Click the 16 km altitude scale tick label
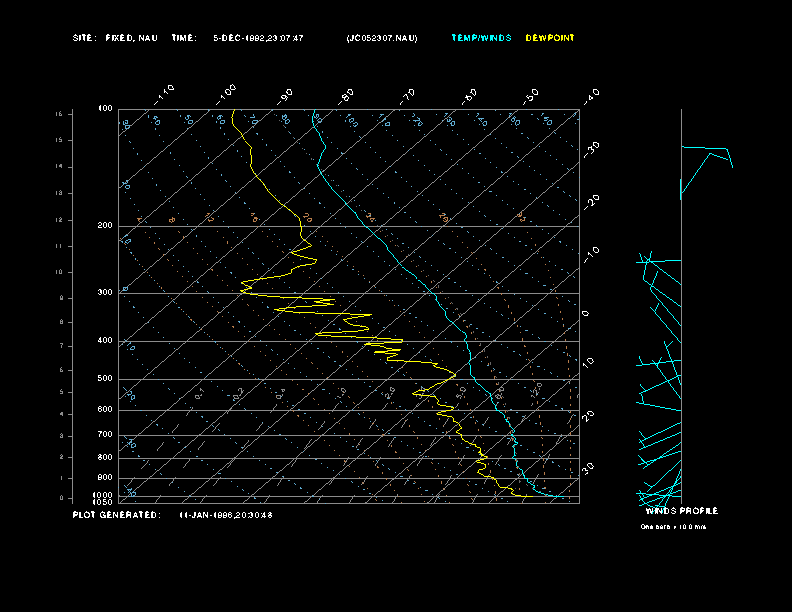792x612 pixels. [x=59, y=114]
